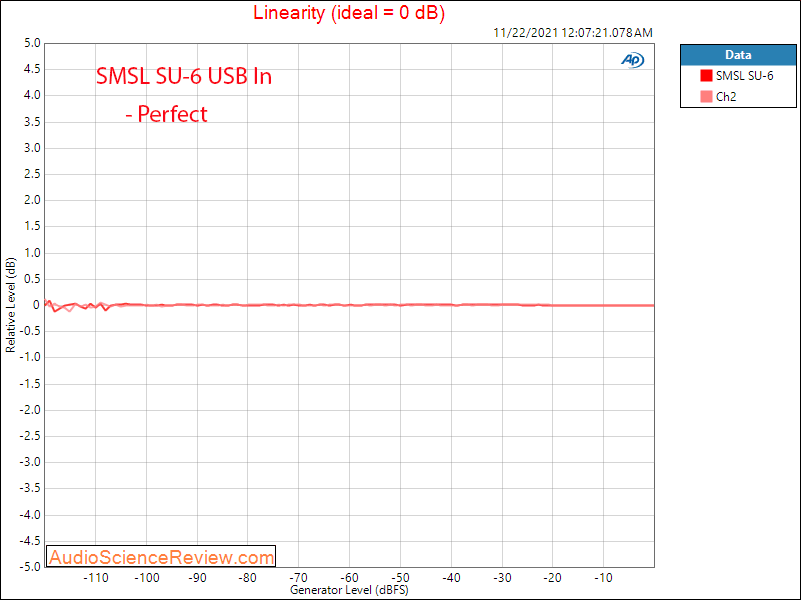
Task: Click the -1.0 value on the vertical axis
Action: point(30,357)
